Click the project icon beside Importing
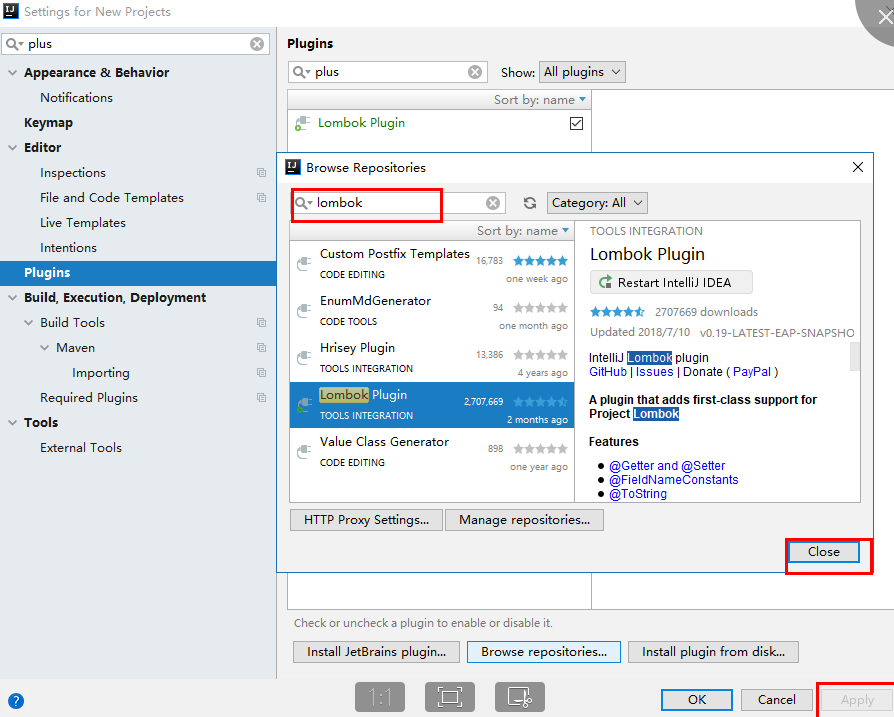This screenshot has width=894, height=717. tap(261, 373)
